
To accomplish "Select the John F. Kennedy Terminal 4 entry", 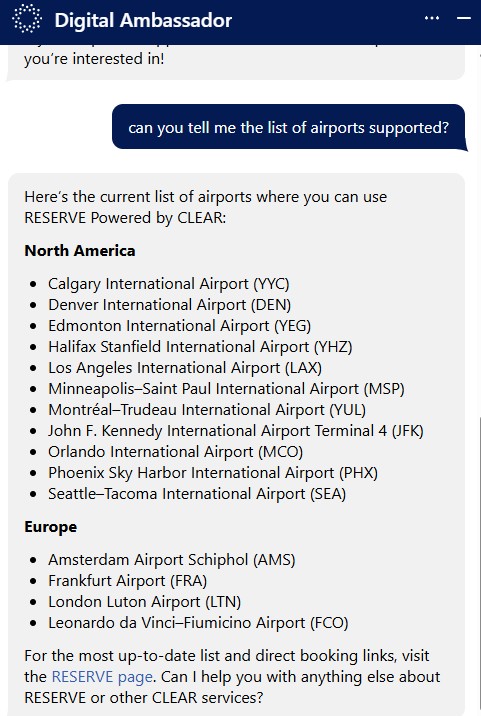I will (236, 431).
